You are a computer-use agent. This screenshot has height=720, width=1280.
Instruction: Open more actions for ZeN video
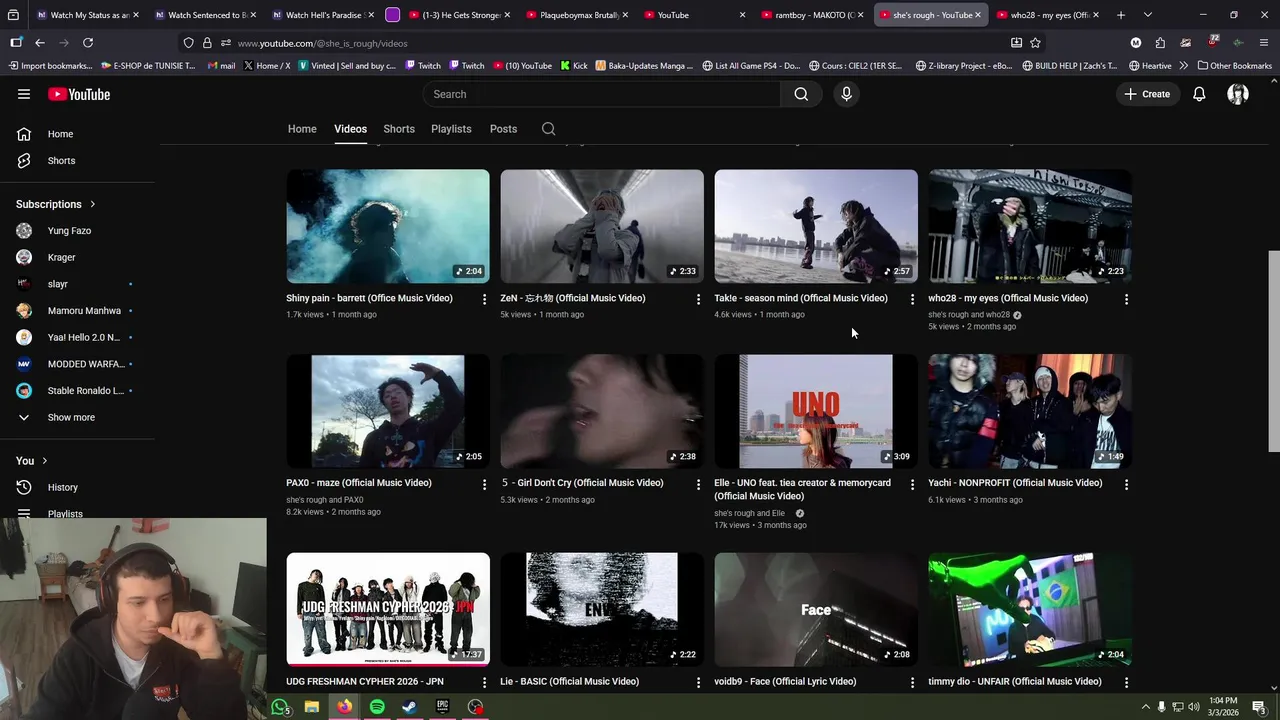[x=698, y=299]
